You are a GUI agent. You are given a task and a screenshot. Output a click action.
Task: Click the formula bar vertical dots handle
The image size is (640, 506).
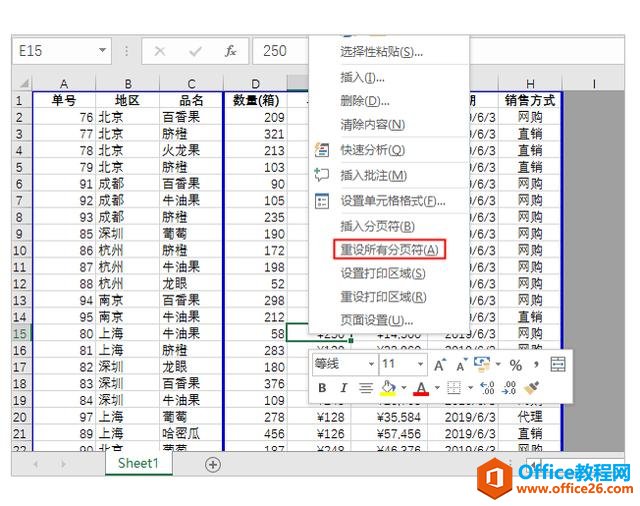click(x=127, y=51)
